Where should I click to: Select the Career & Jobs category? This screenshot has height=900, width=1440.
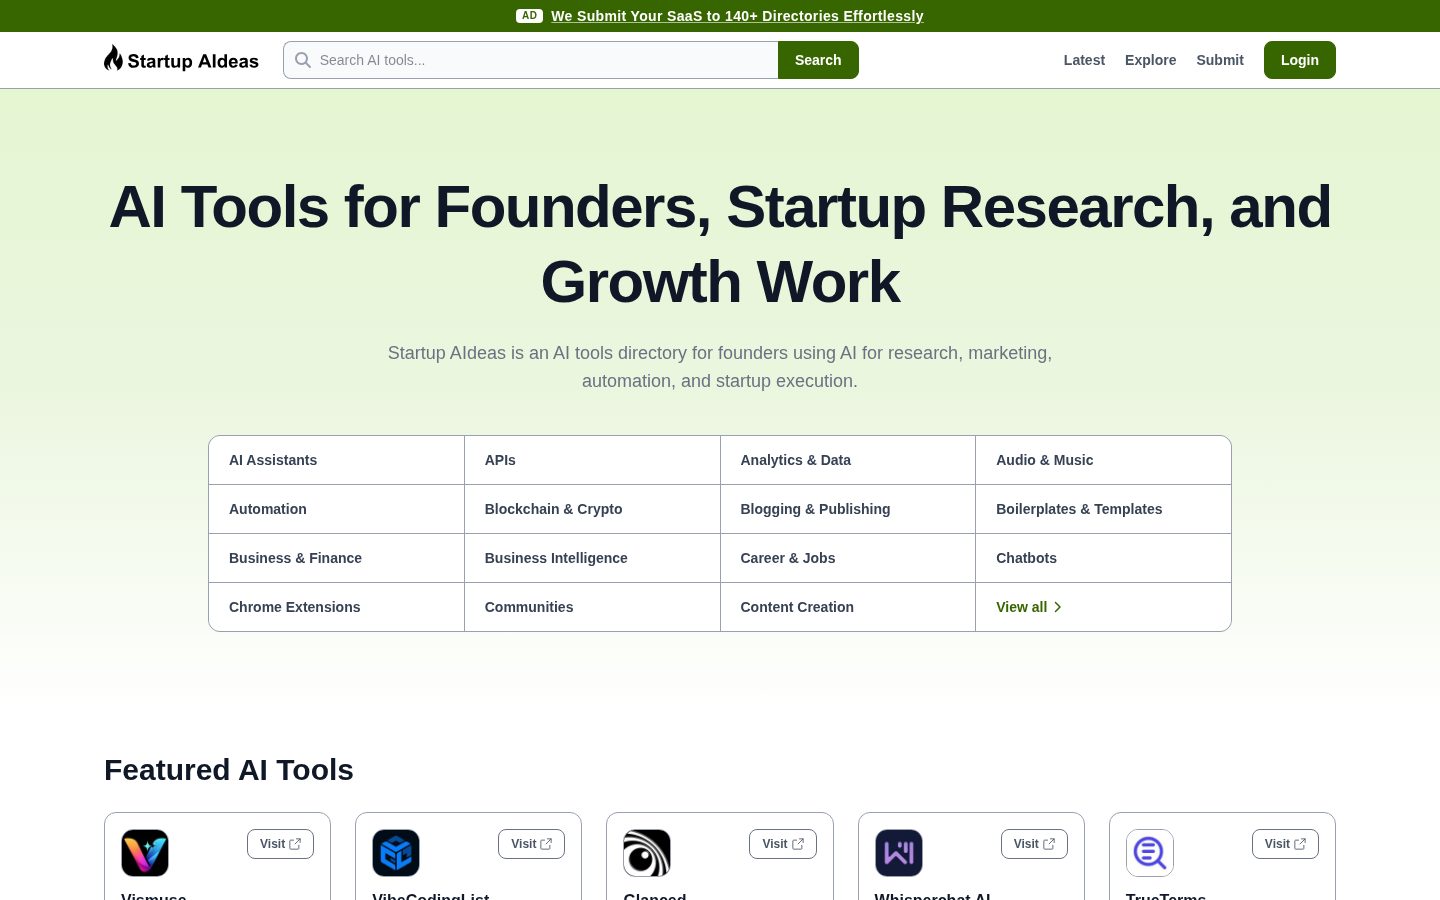pos(848,558)
